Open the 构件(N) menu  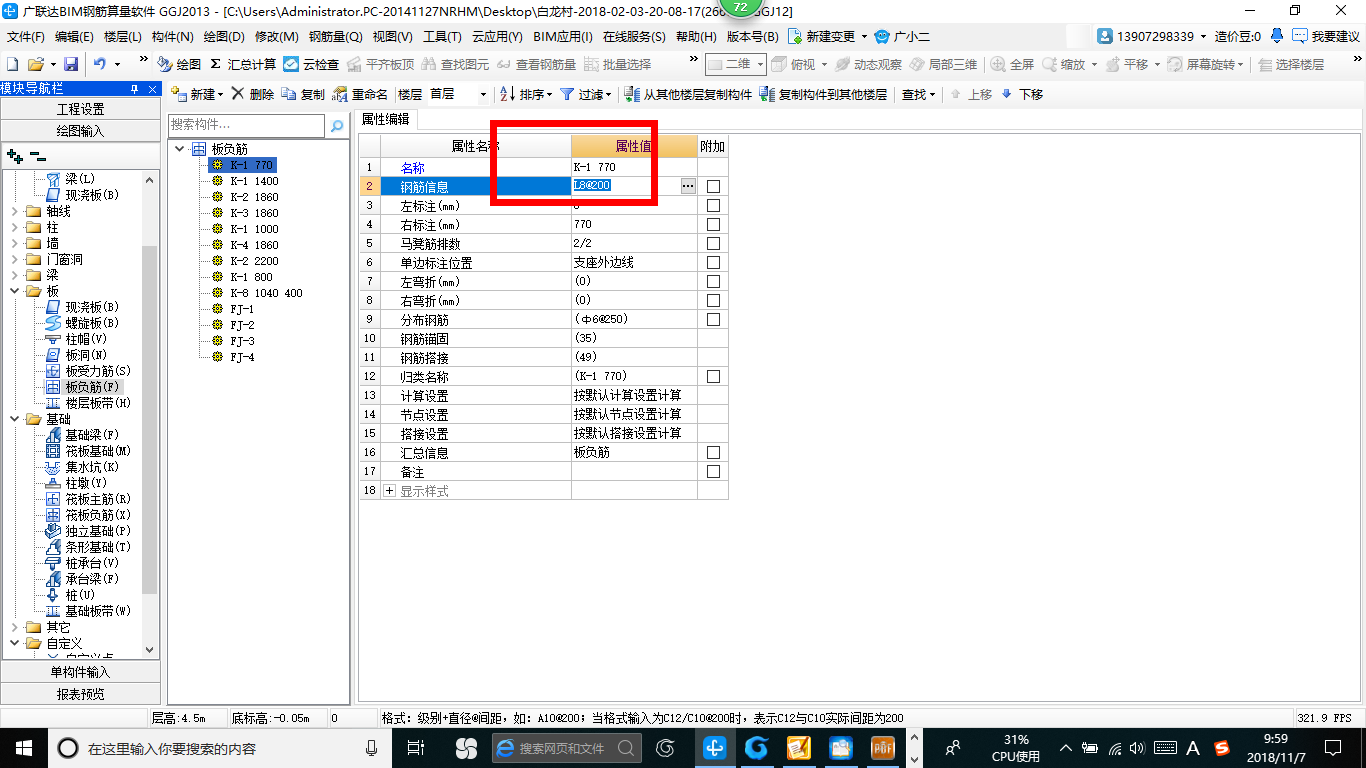click(x=172, y=36)
